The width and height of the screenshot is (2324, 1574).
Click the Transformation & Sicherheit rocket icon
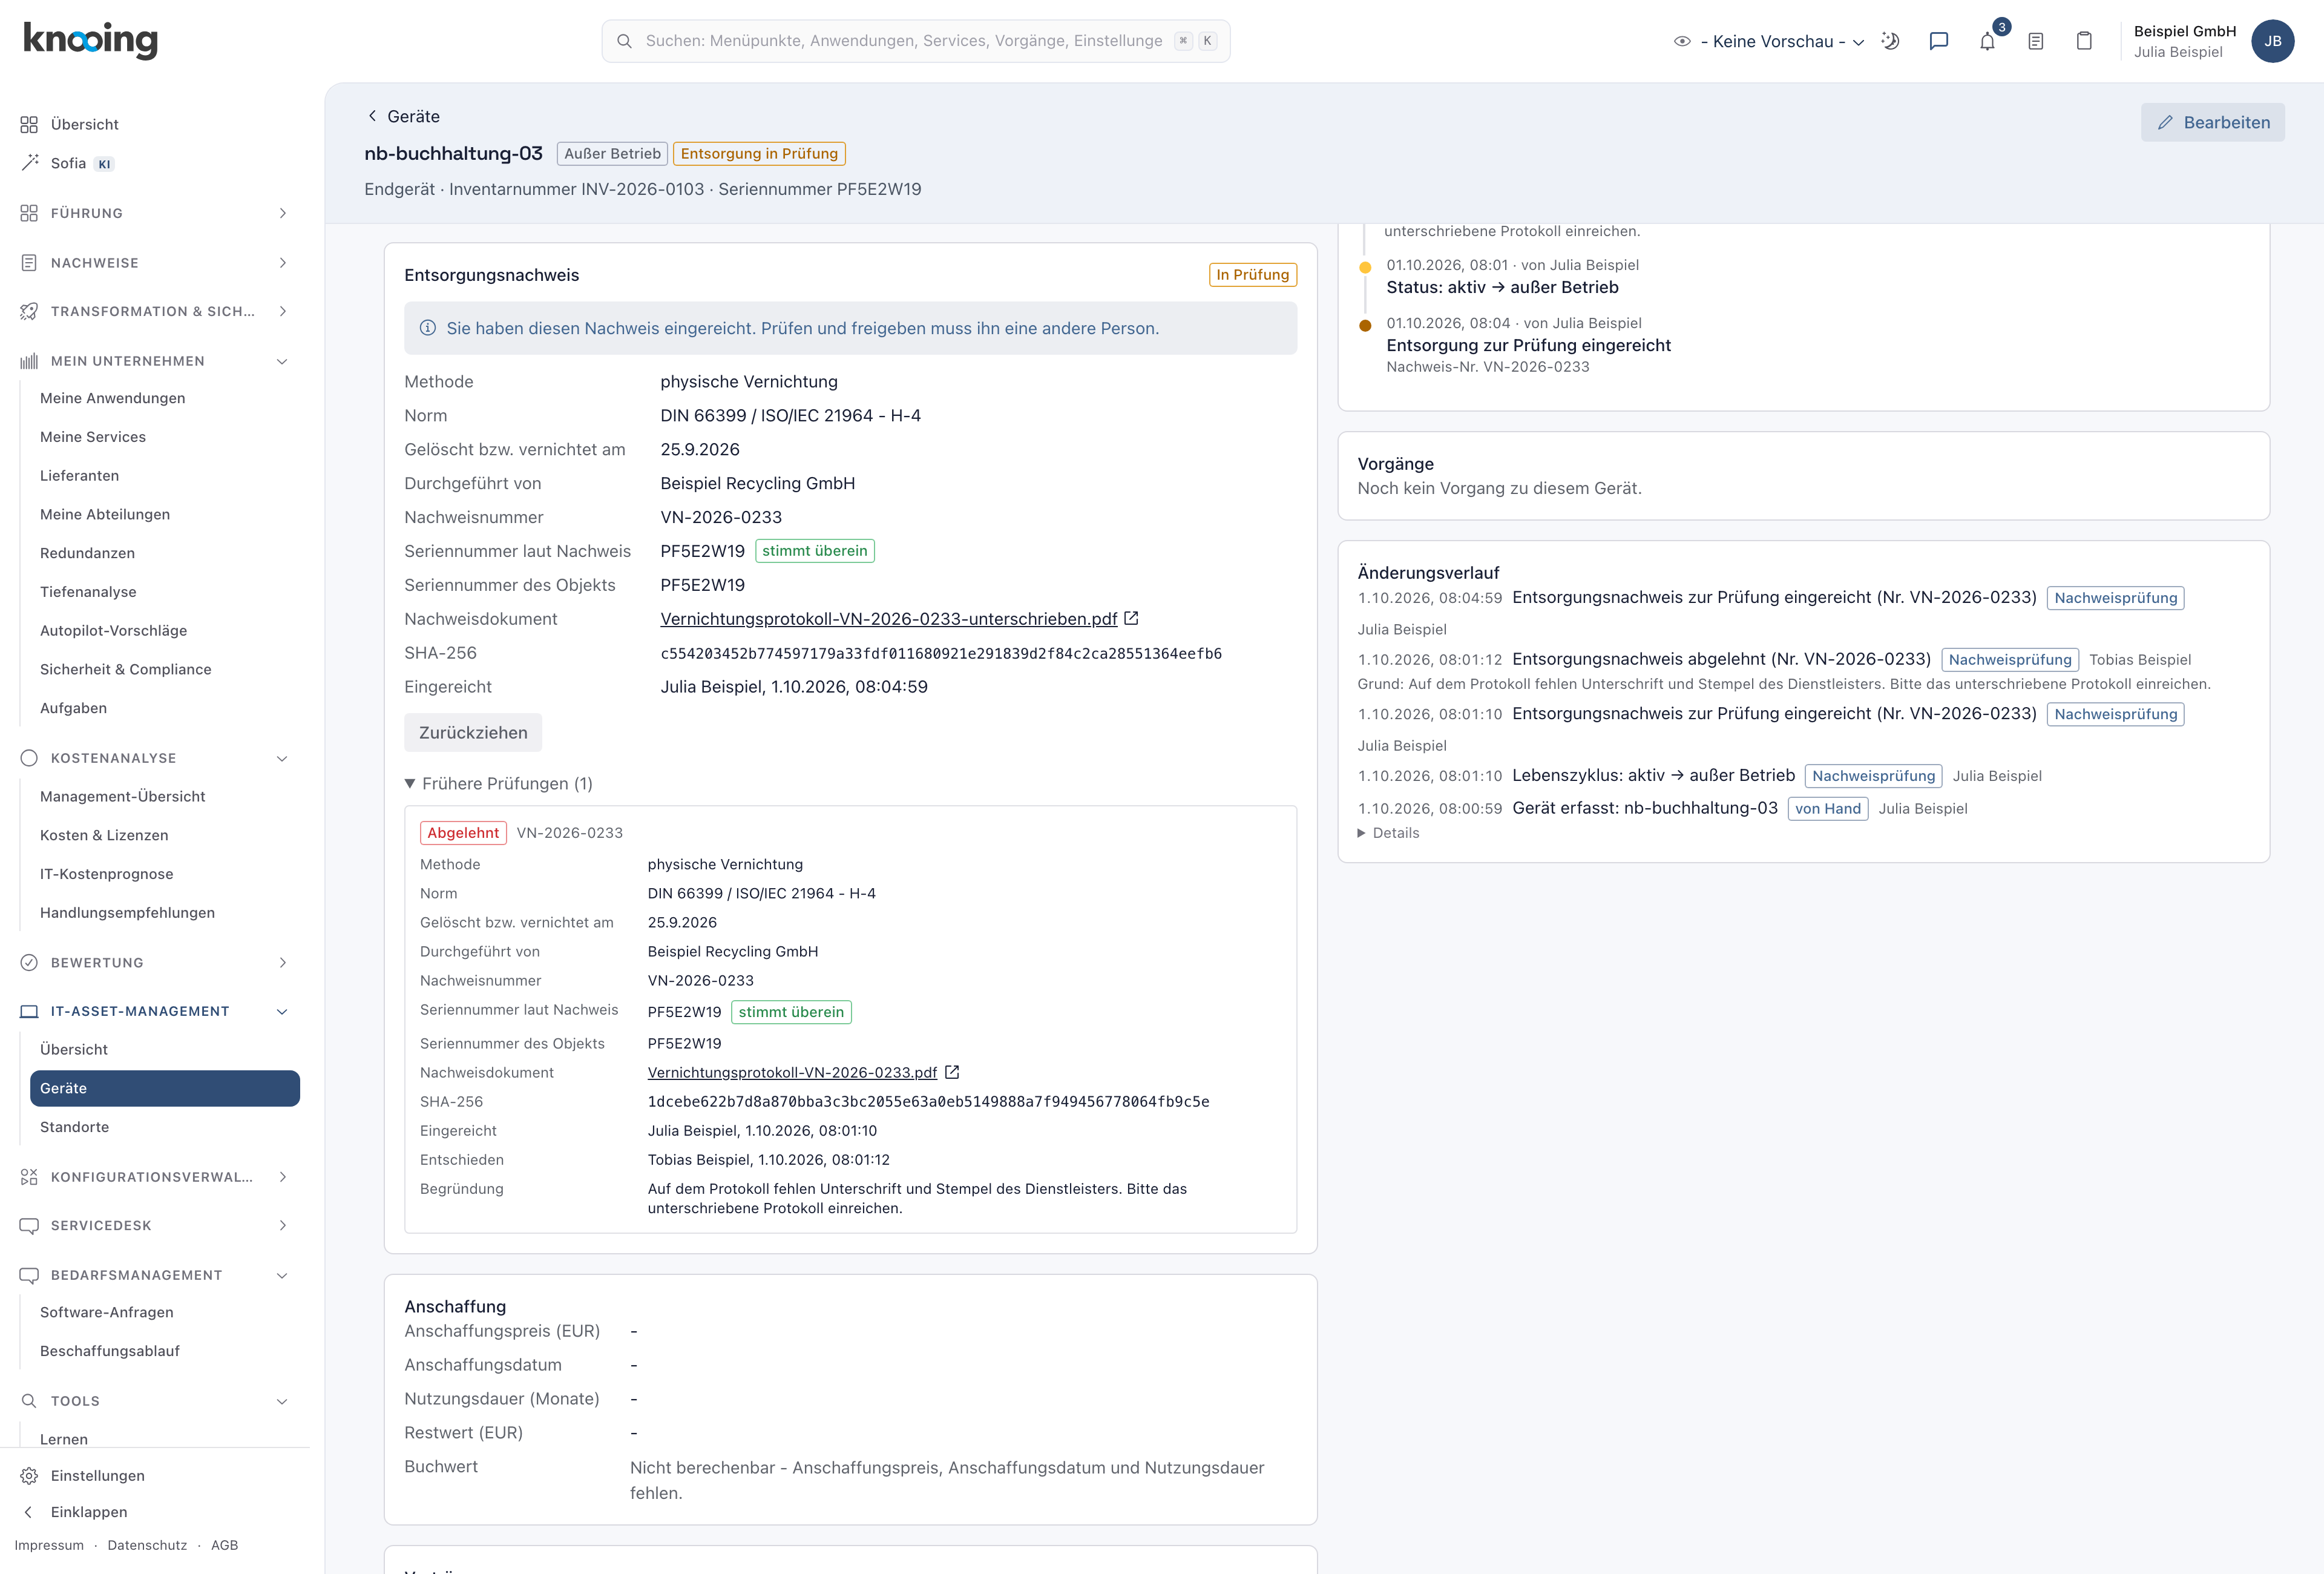[29, 311]
